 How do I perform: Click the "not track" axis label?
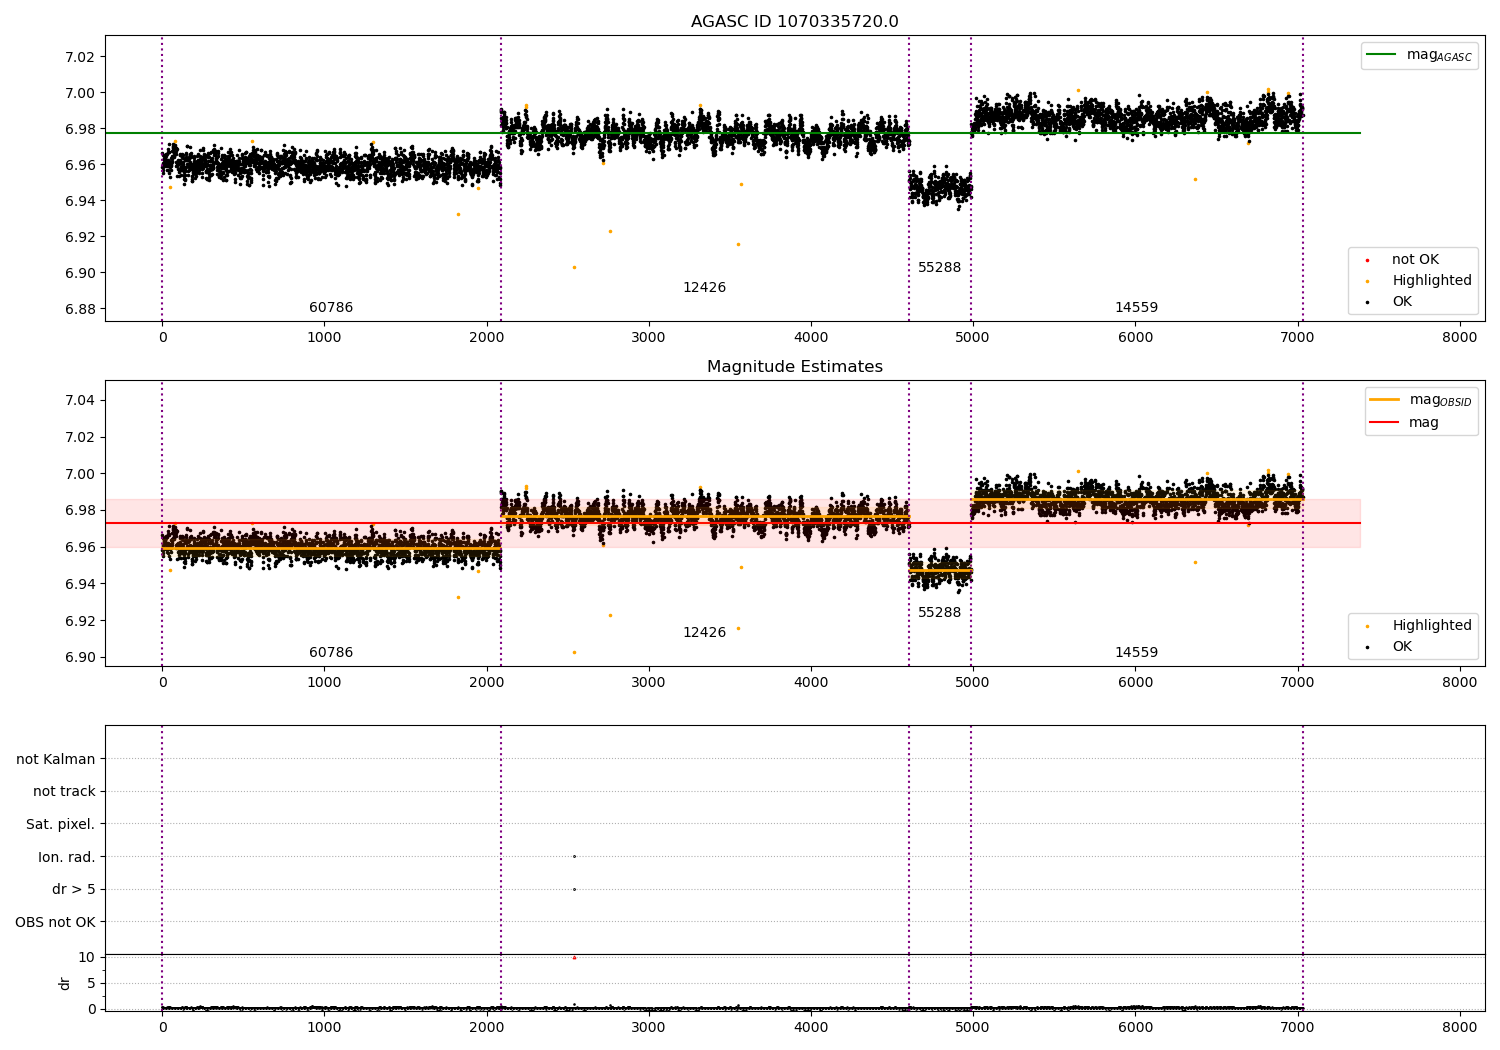pos(64,791)
